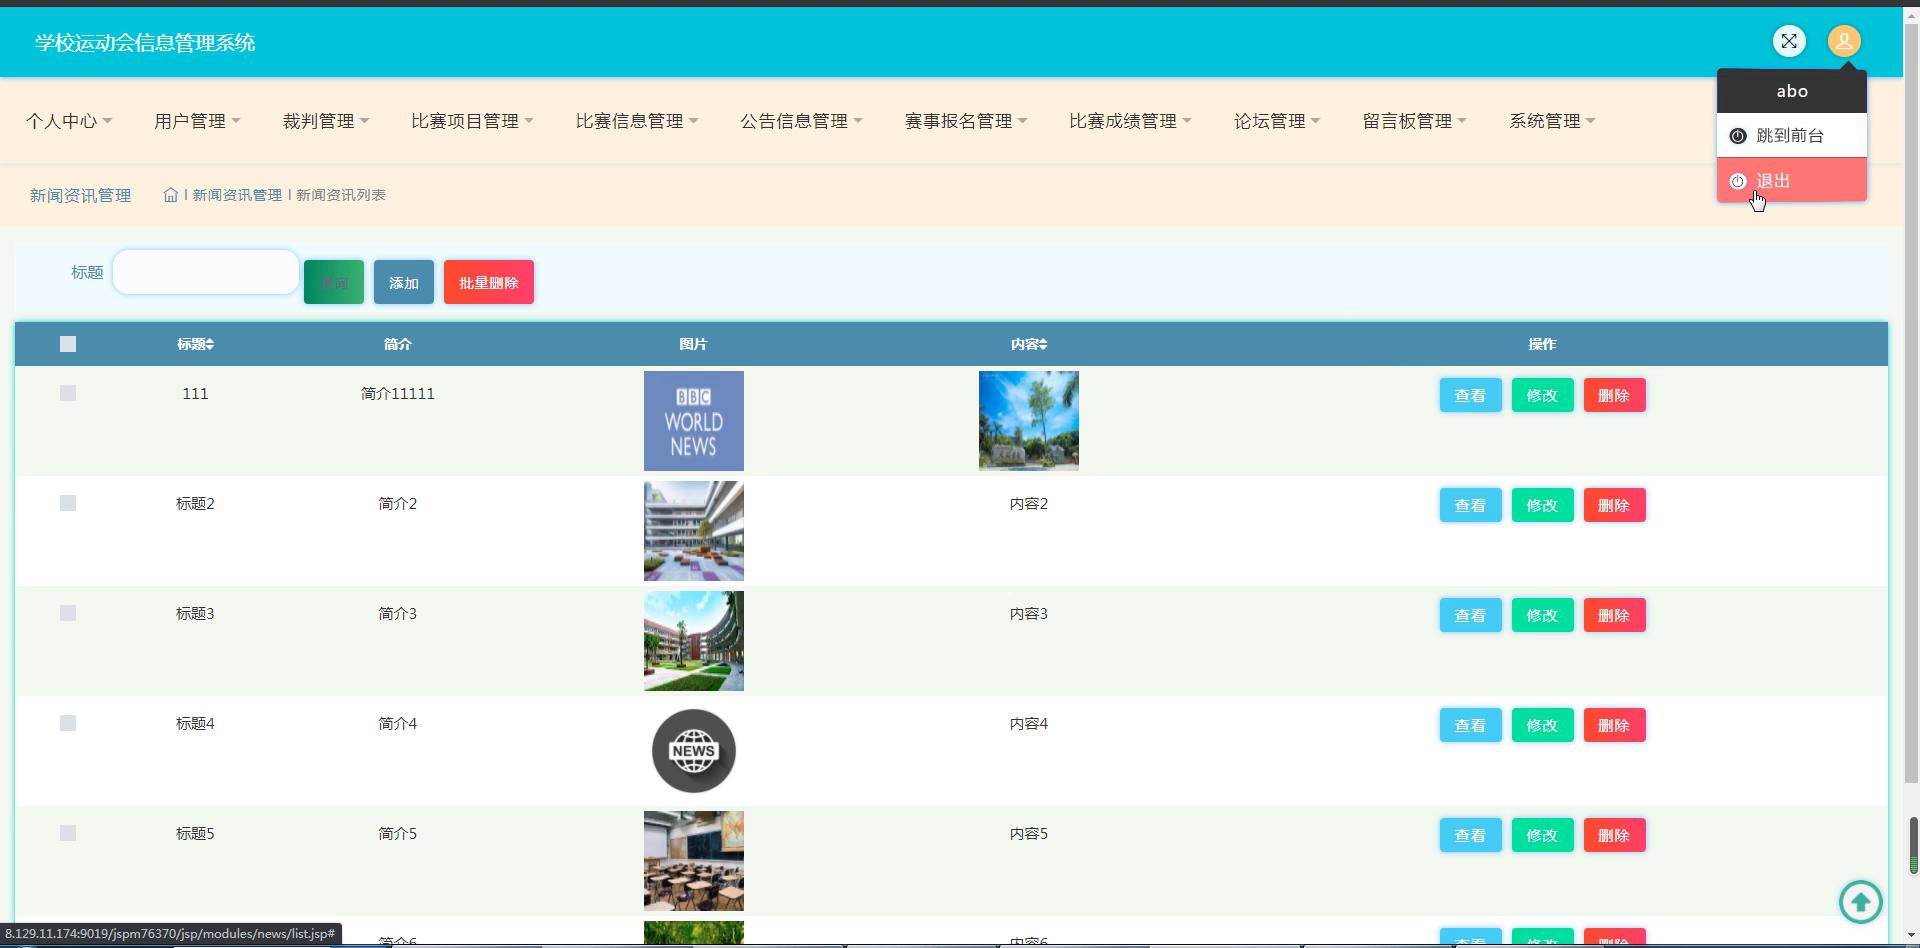Image resolution: width=1920 pixels, height=948 pixels.
Task: Select 退出 from the user menu
Action: pyautogui.click(x=1792, y=180)
